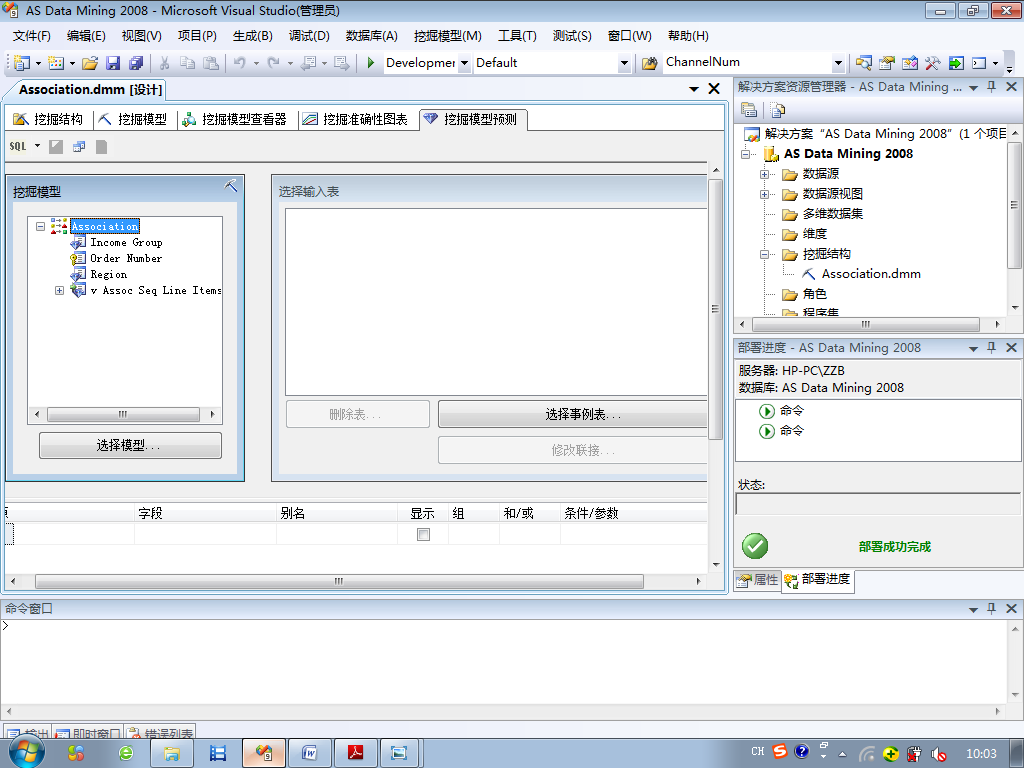Click the mining model tree horizontal scrollbar
The height and width of the screenshot is (768, 1024).
(123, 414)
